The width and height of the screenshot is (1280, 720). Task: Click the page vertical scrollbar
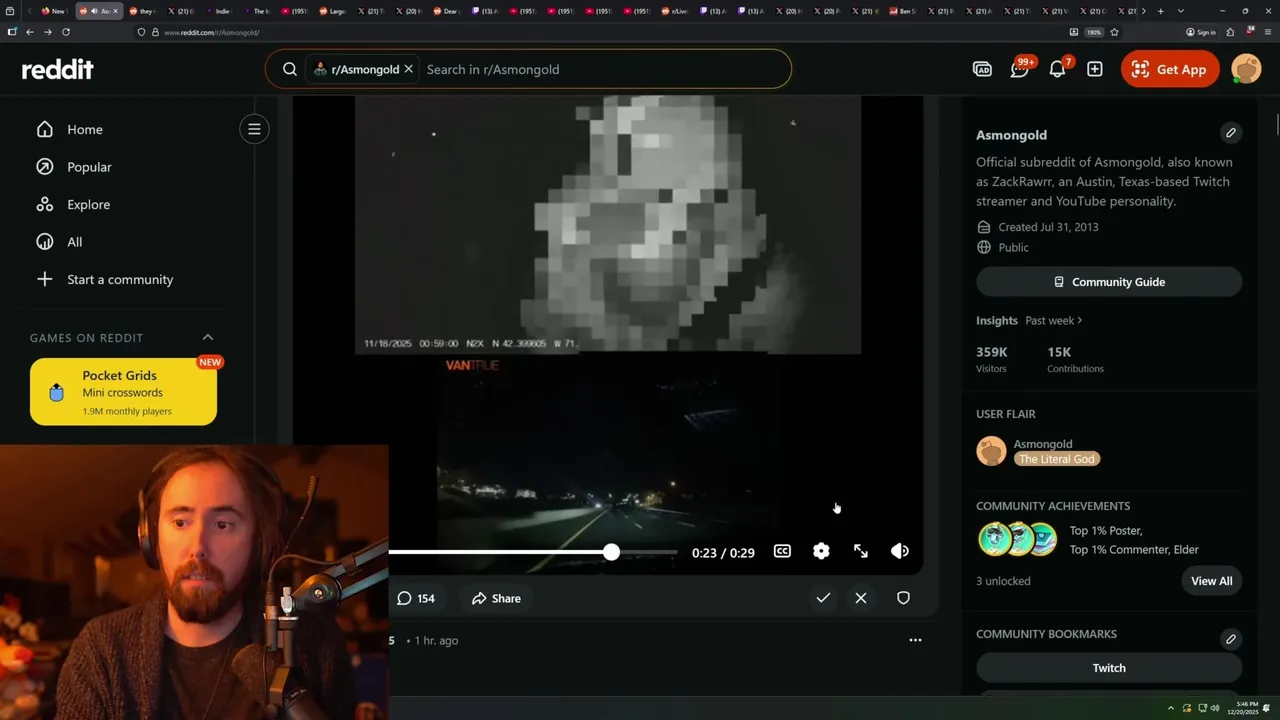click(1276, 126)
